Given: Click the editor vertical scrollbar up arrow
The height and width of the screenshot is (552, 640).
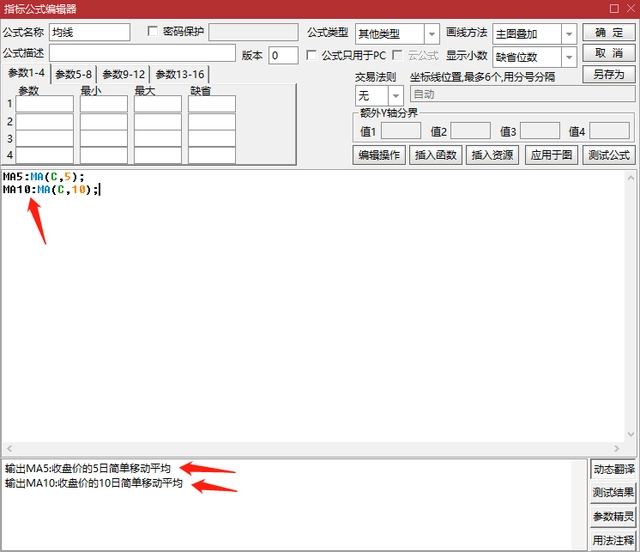Looking at the screenshot, I should [x=631, y=178].
